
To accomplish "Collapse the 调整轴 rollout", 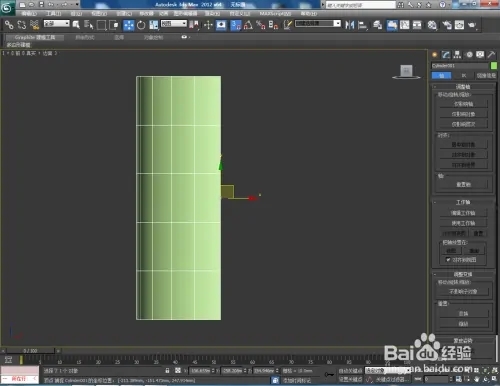I will click(463, 87).
